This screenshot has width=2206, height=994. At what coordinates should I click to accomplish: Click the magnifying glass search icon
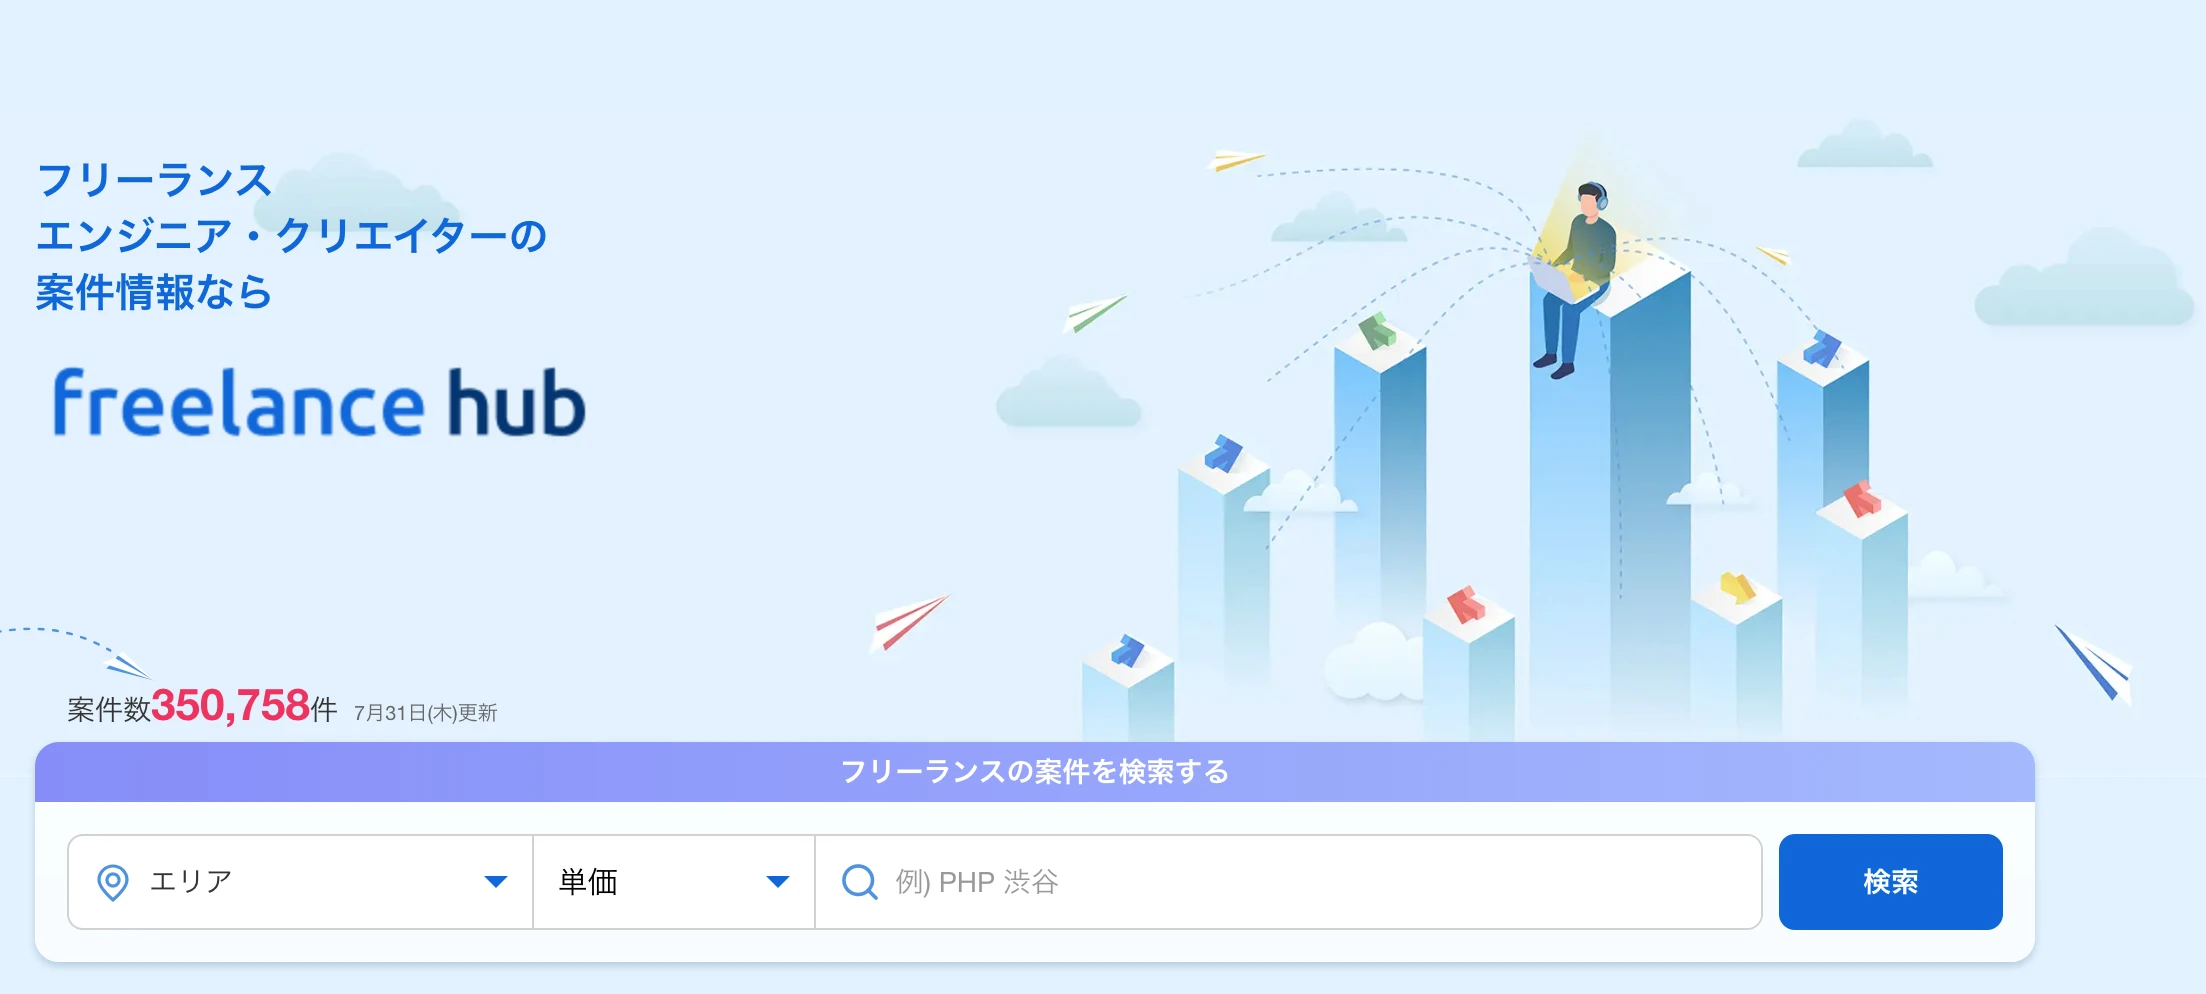(x=859, y=882)
